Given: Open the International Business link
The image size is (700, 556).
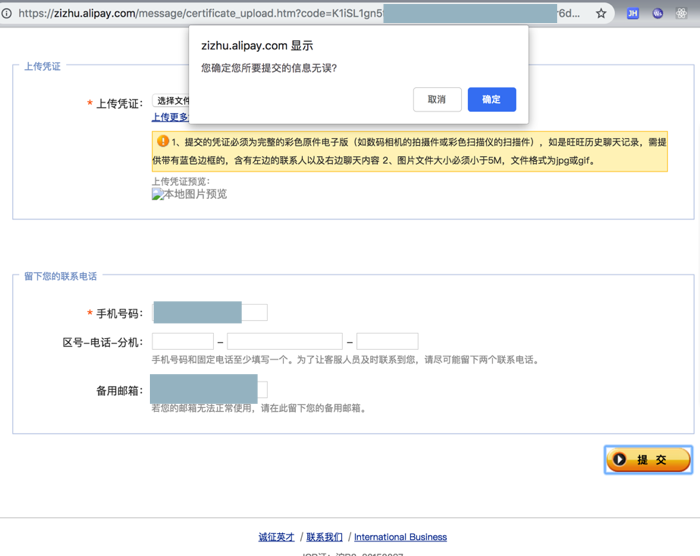Looking at the screenshot, I should tap(400, 537).
